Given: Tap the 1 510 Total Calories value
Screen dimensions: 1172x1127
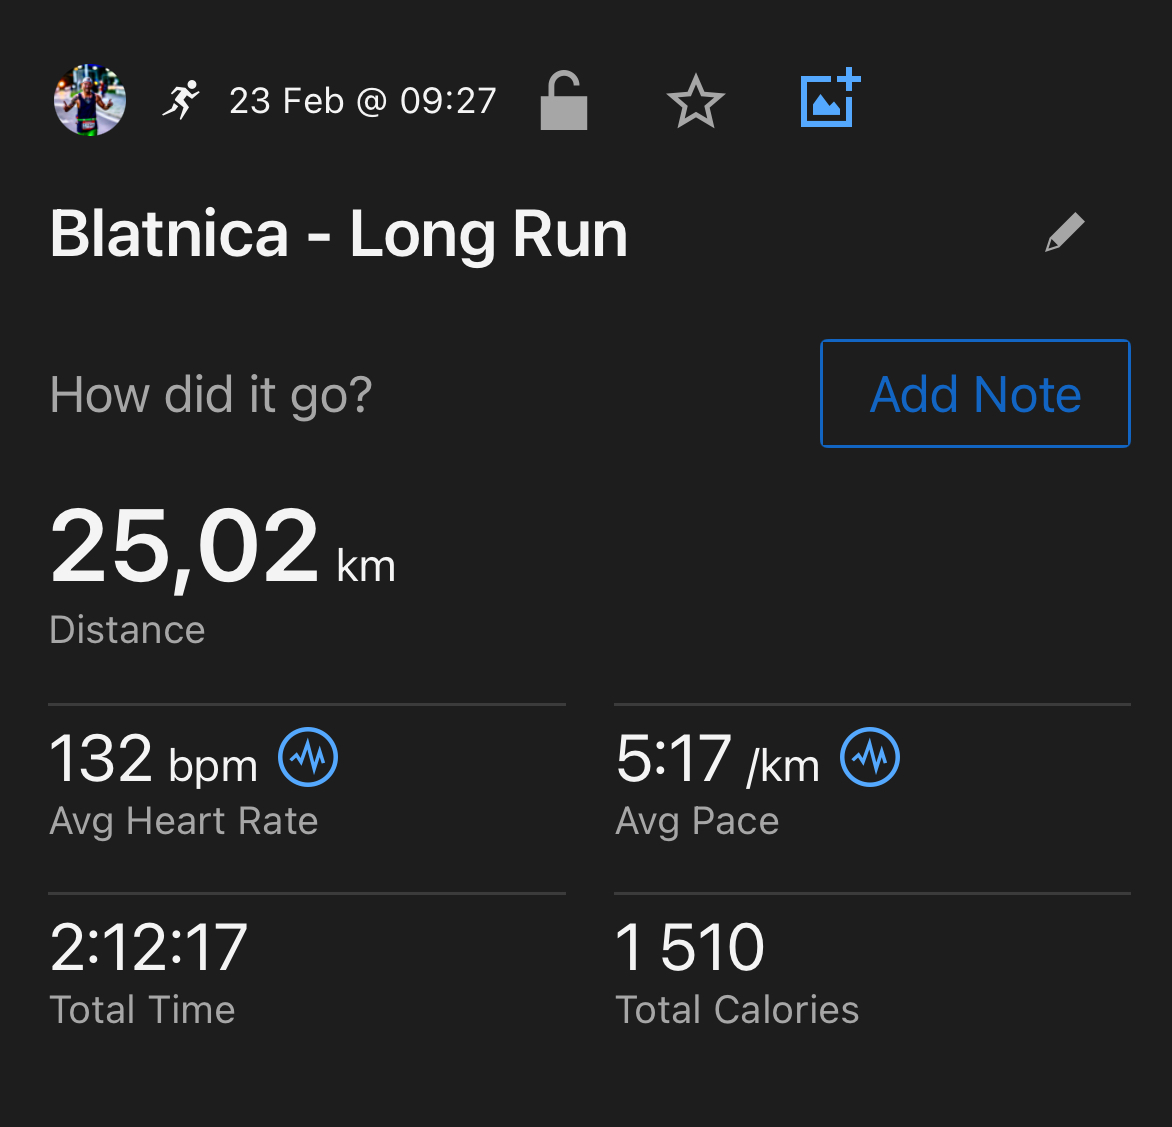Looking at the screenshot, I should pos(689,947).
